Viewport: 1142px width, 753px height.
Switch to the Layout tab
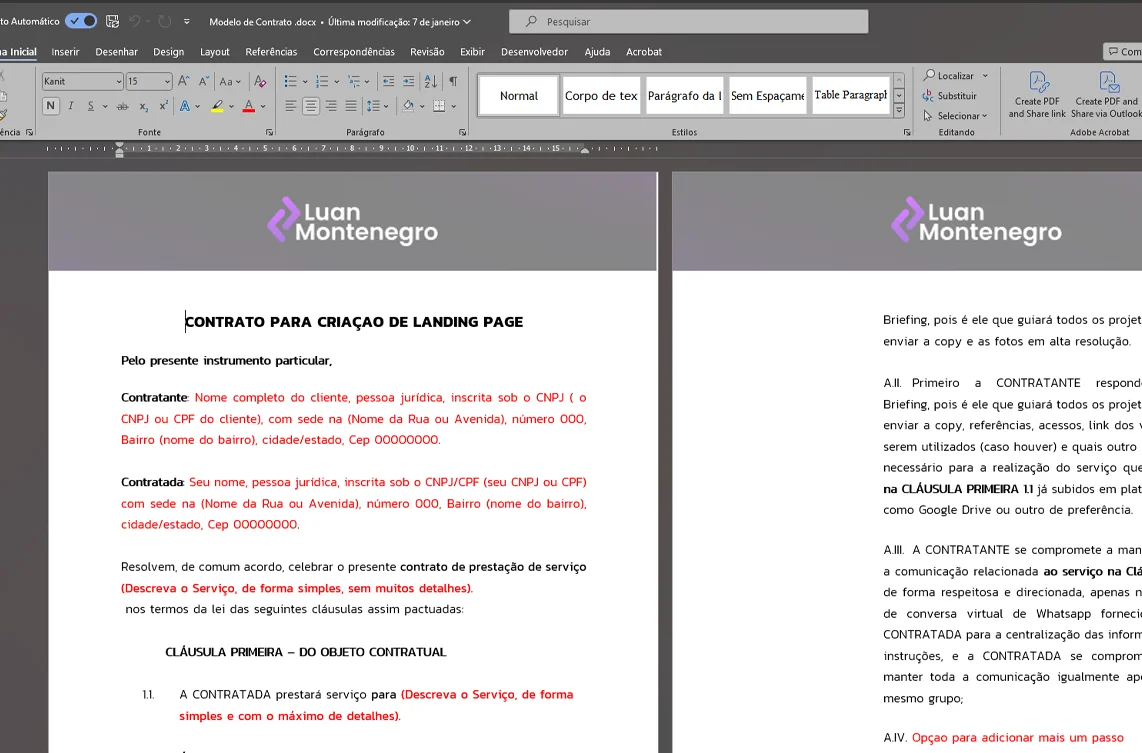coord(215,52)
